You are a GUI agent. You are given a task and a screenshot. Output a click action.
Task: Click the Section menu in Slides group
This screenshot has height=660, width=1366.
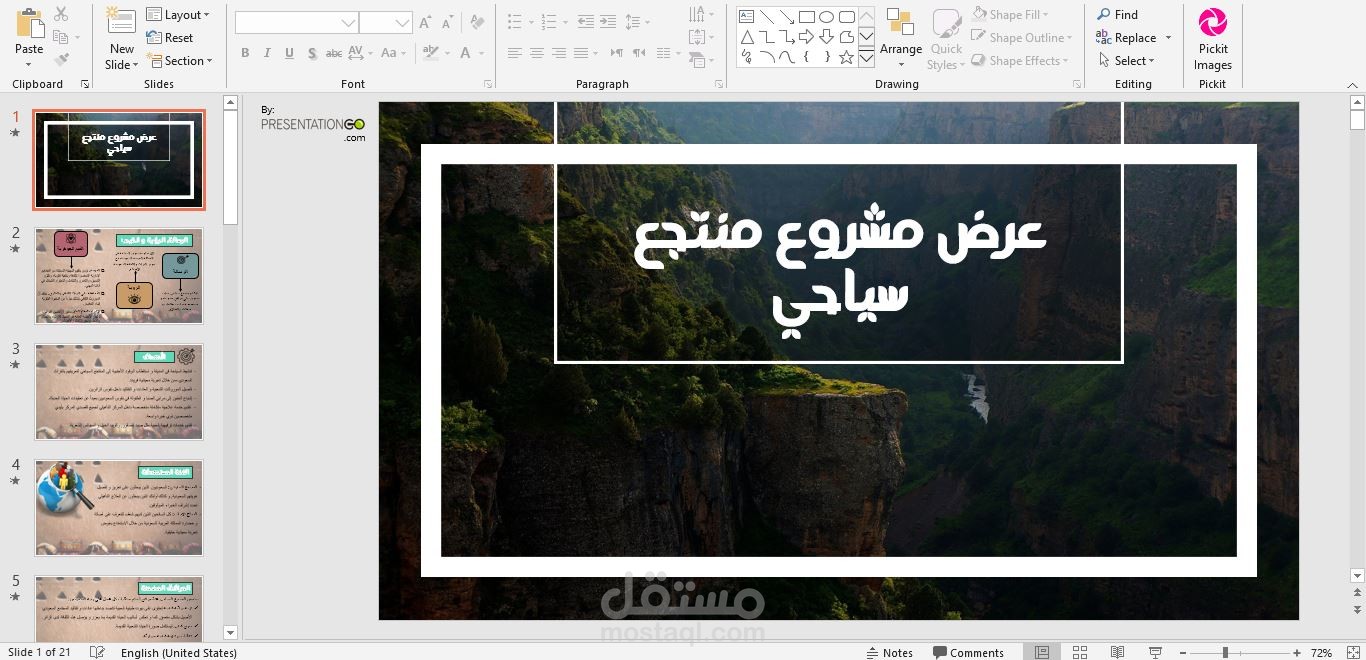click(x=181, y=60)
